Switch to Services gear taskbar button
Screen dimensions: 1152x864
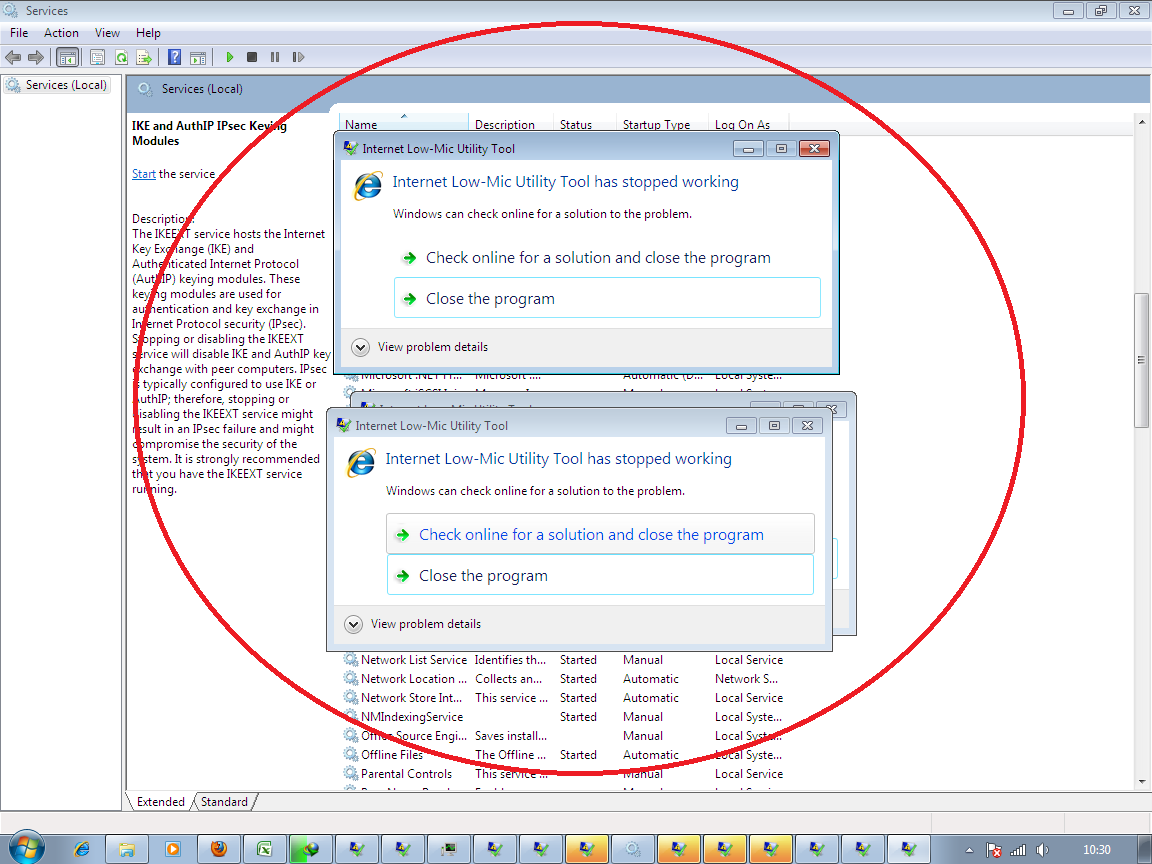click(x=633, y=849)
